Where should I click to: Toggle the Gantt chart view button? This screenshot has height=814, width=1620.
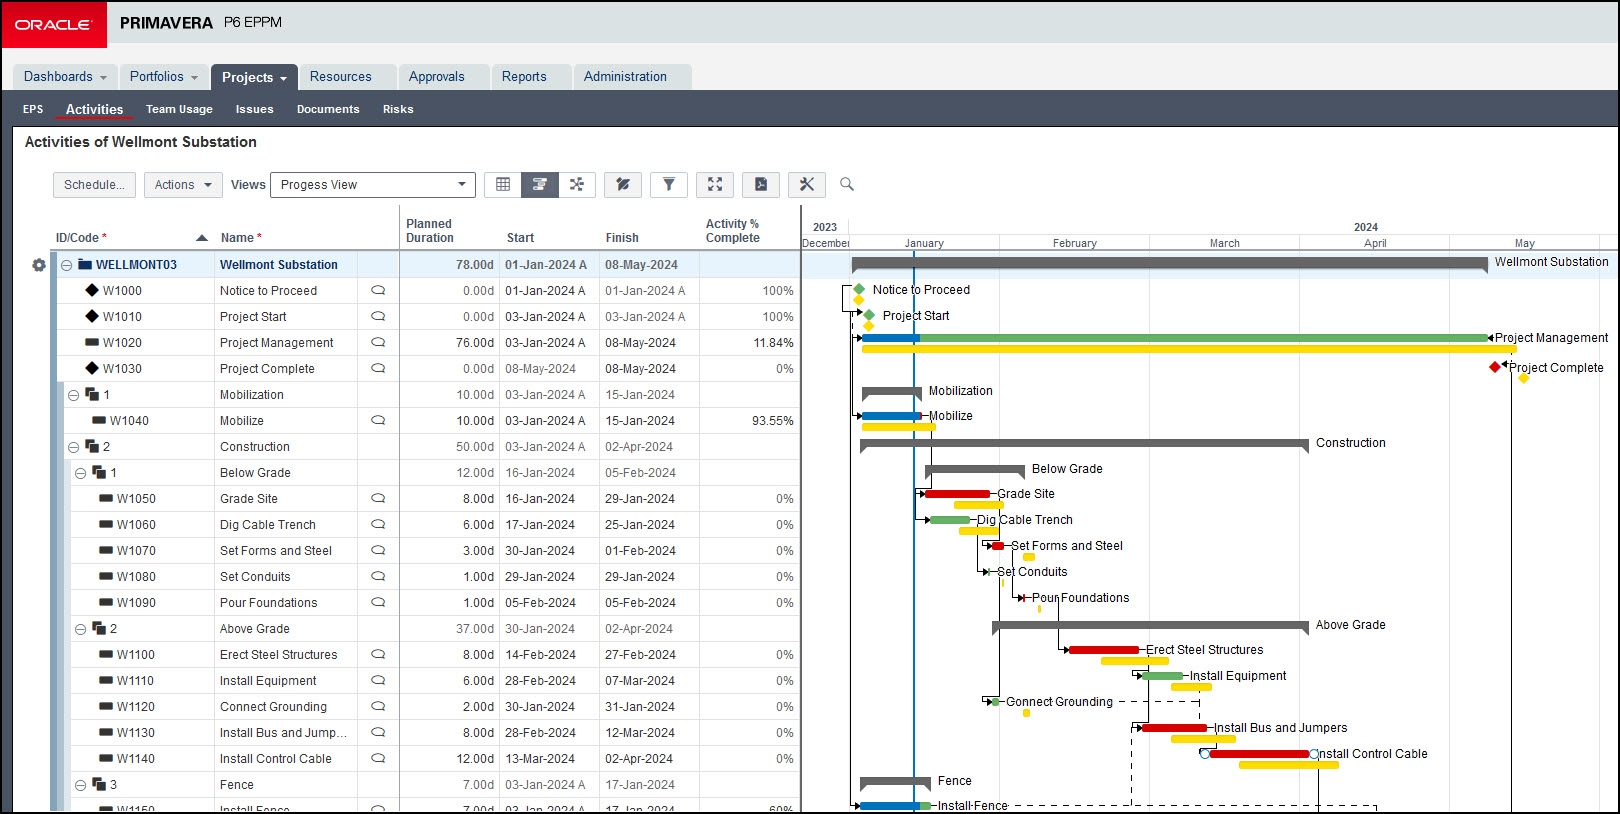[540, 184]
